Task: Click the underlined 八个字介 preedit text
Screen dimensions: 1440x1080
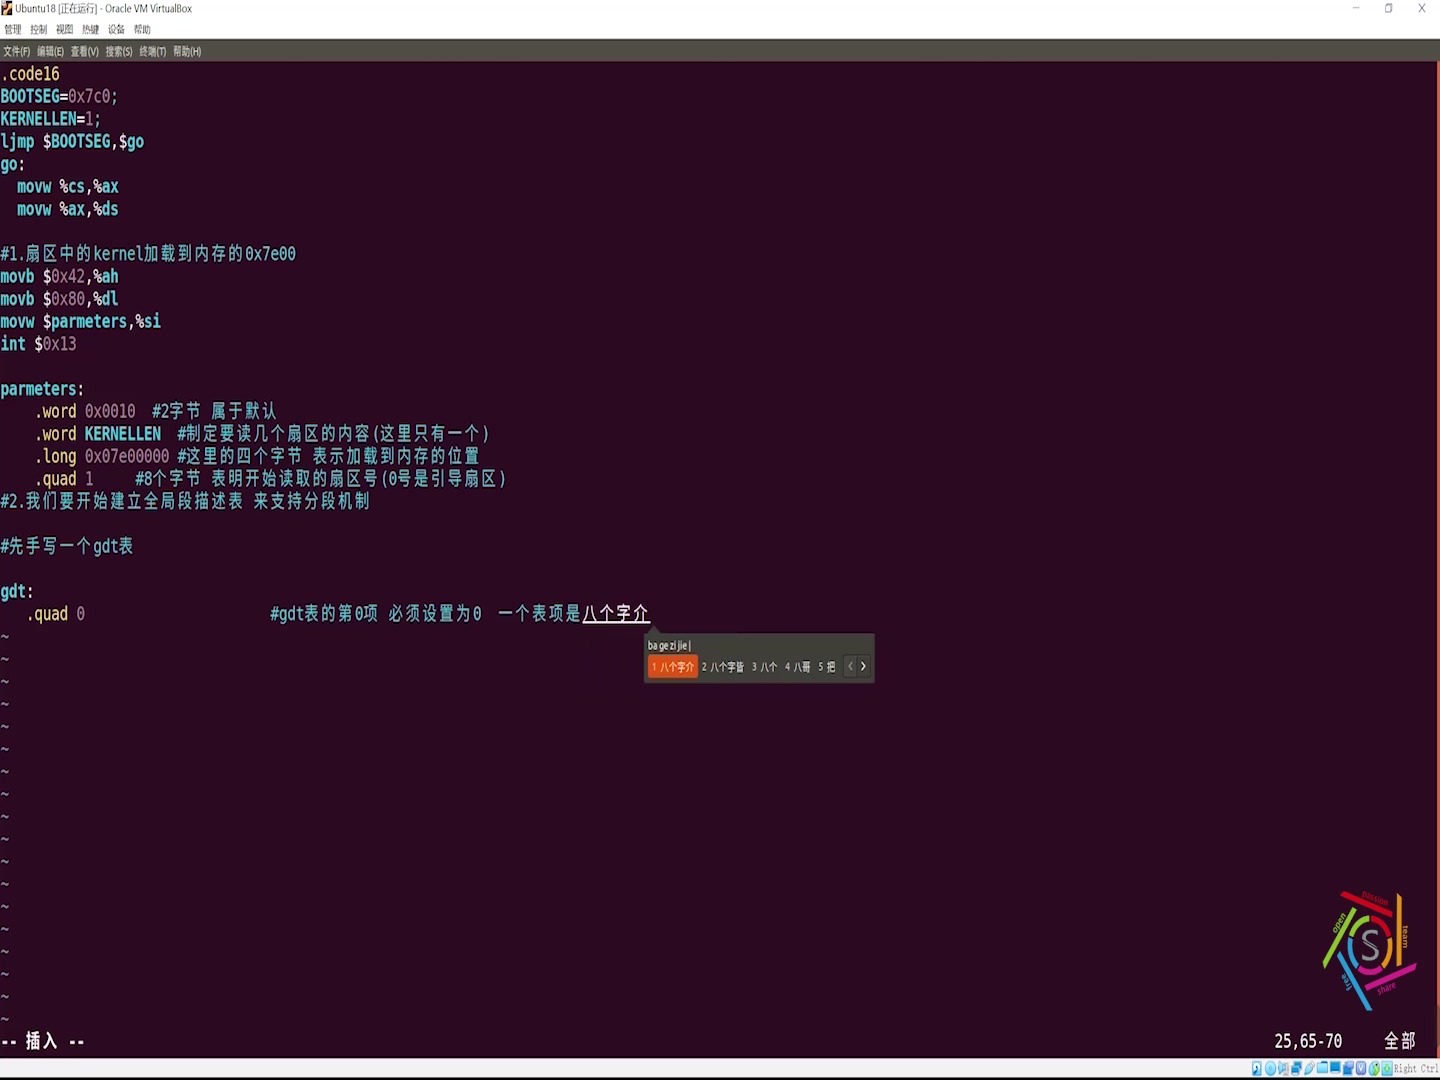Action: click(616, 614)
